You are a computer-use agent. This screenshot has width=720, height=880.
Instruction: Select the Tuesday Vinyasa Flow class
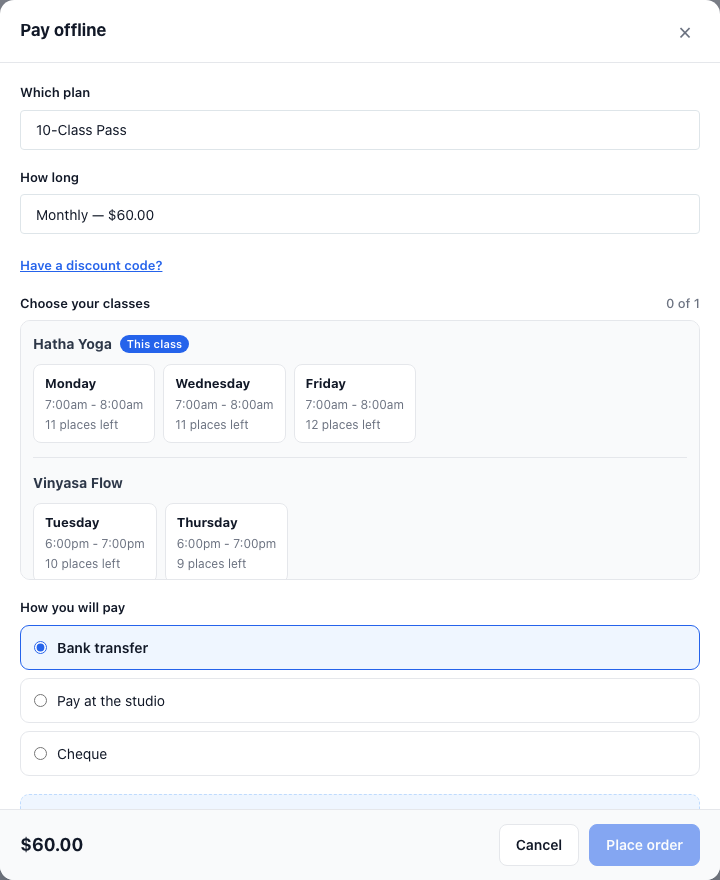[95, 542]
